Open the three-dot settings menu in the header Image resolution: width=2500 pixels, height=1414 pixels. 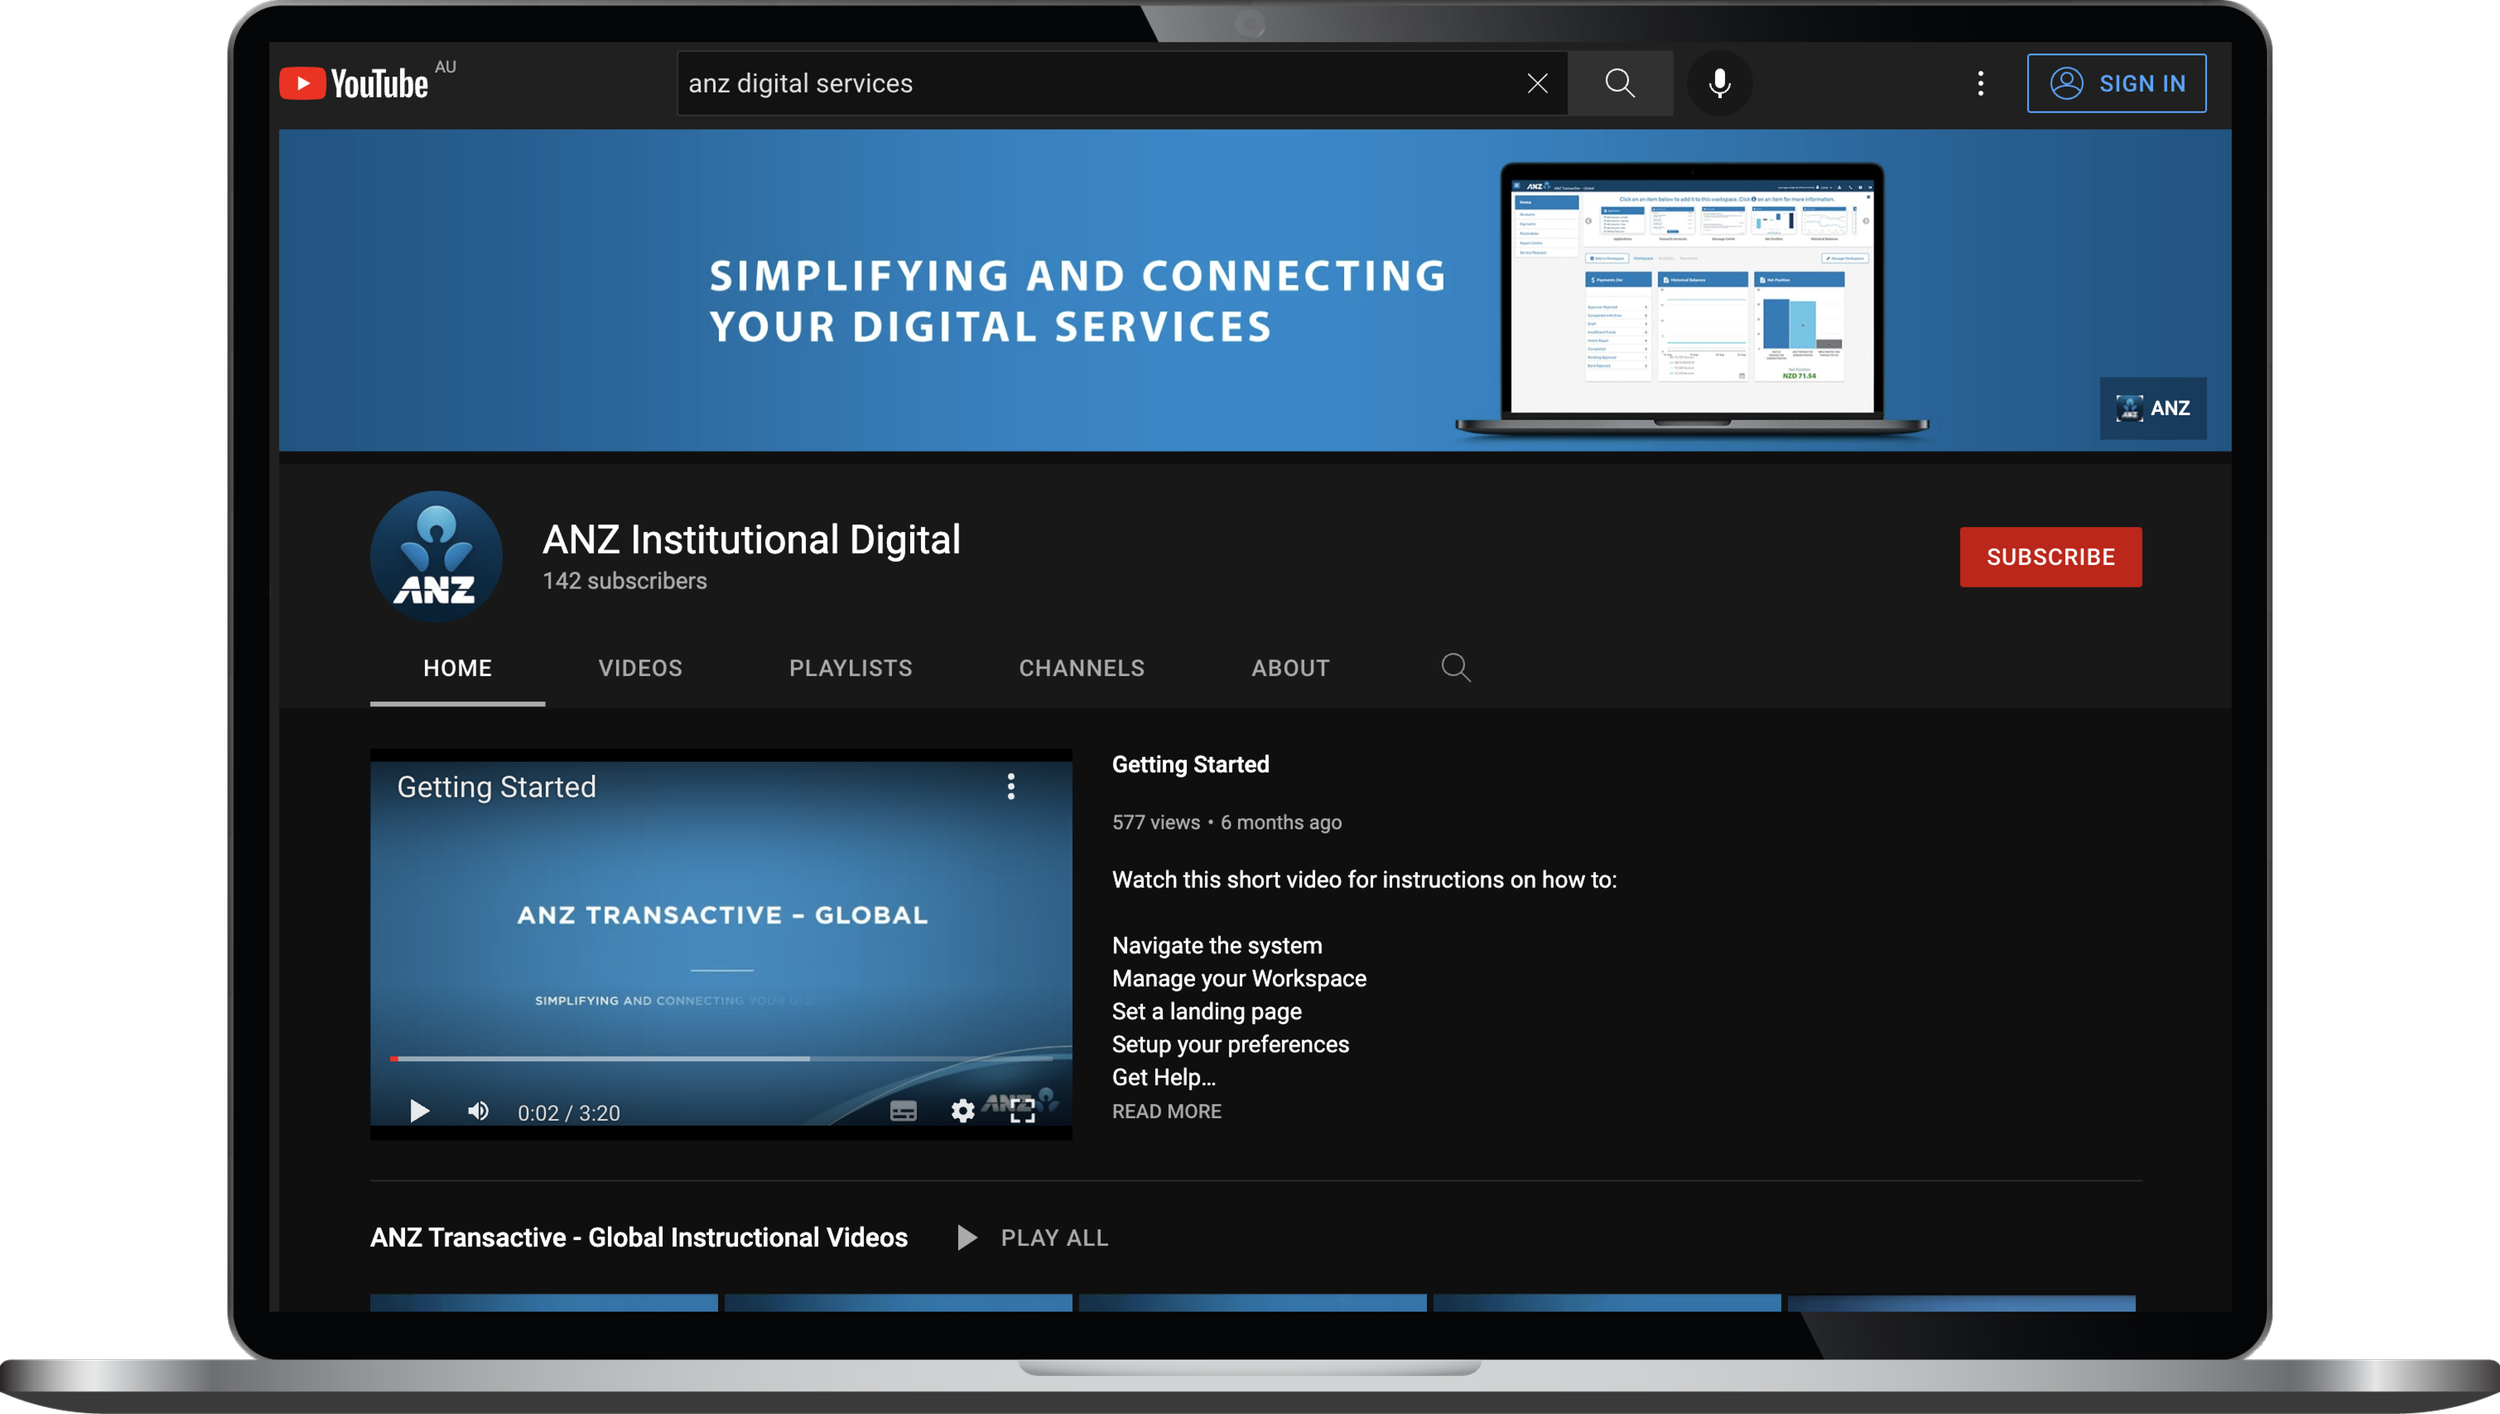click(x=1980, y=83)
